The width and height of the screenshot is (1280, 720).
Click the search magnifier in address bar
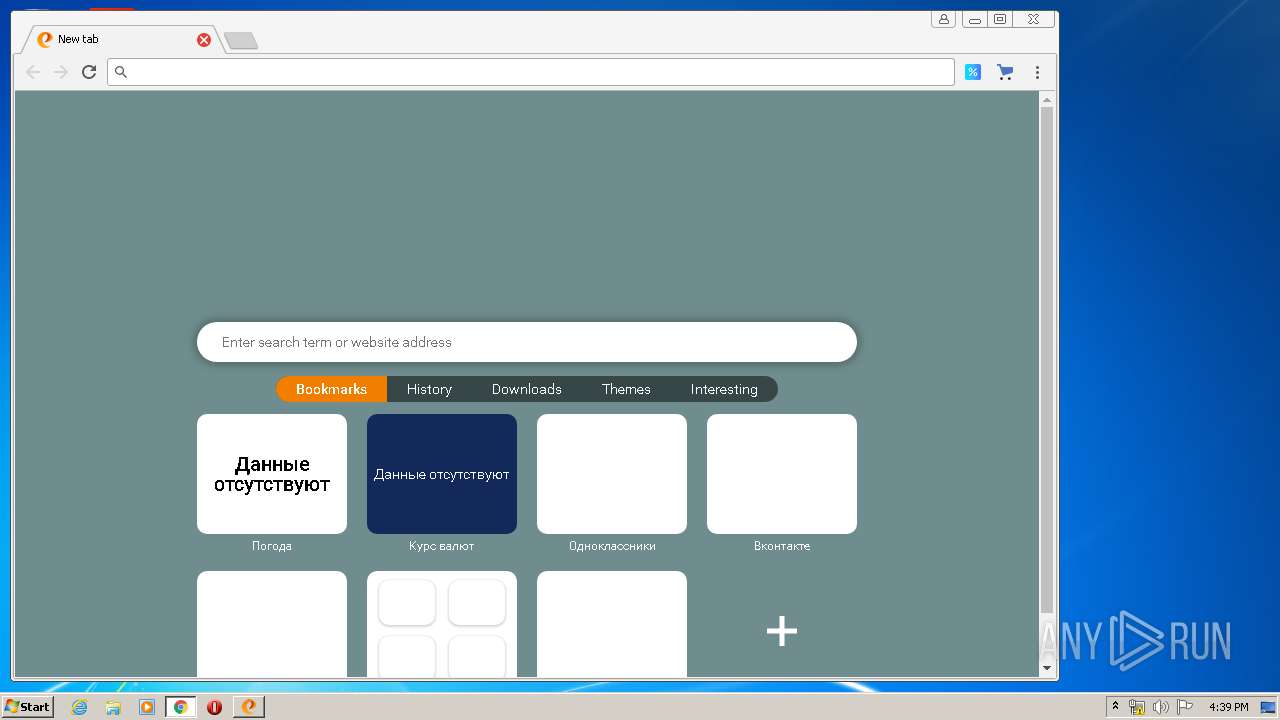tap(121, 72)
